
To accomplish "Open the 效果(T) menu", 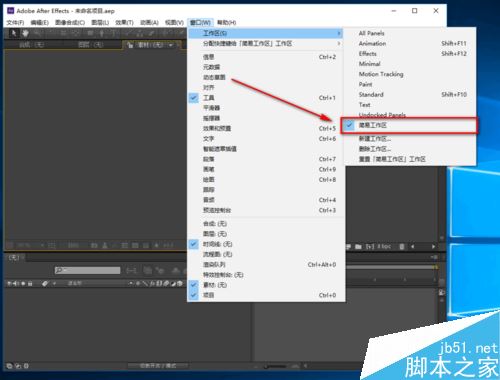I will (124, 23).
